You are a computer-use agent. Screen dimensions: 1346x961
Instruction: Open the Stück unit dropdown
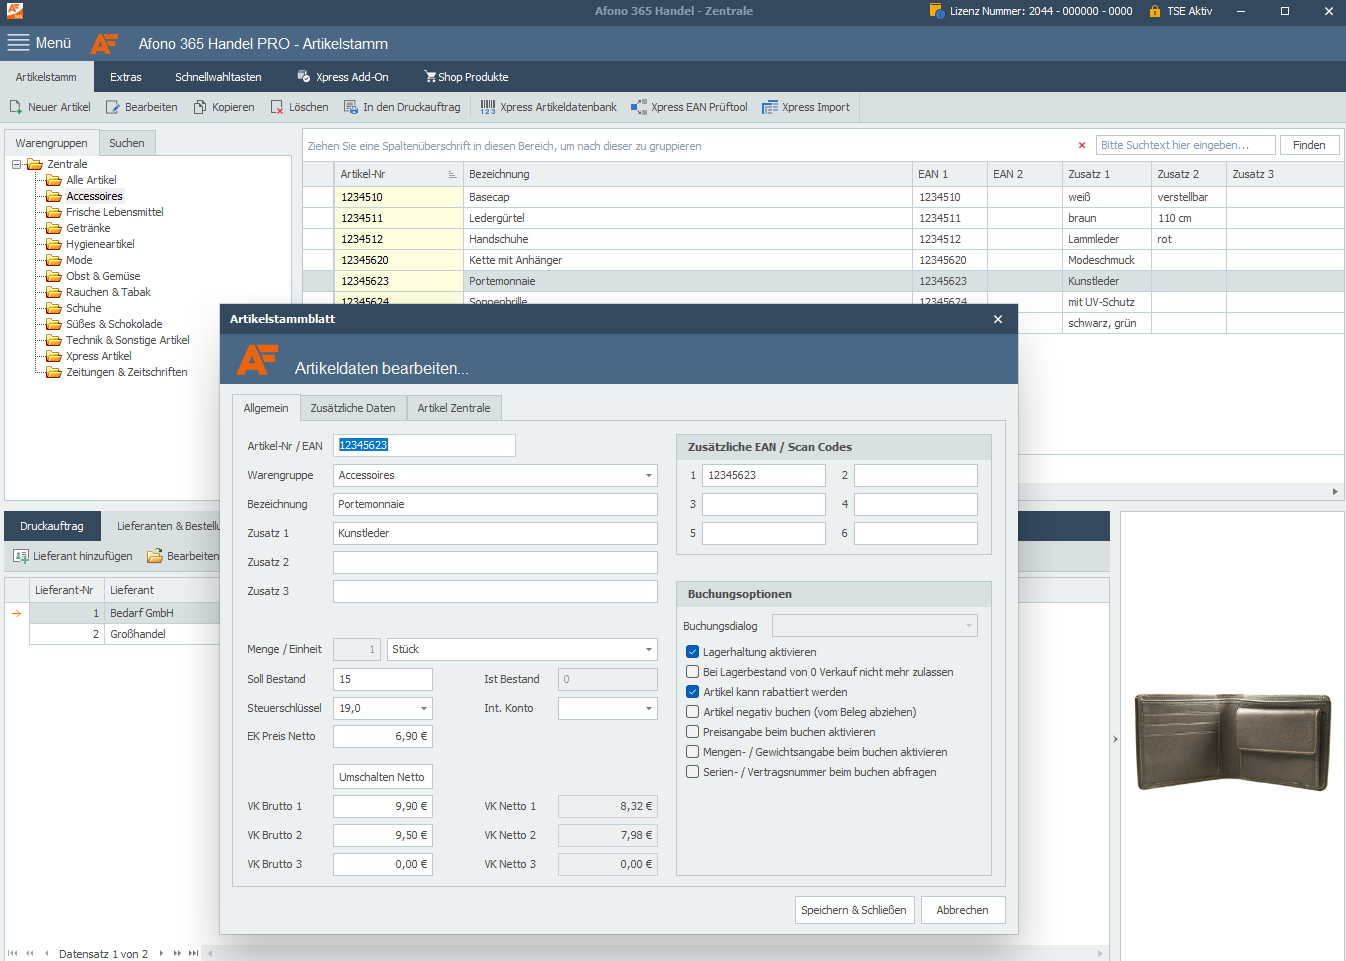(648, 650)
